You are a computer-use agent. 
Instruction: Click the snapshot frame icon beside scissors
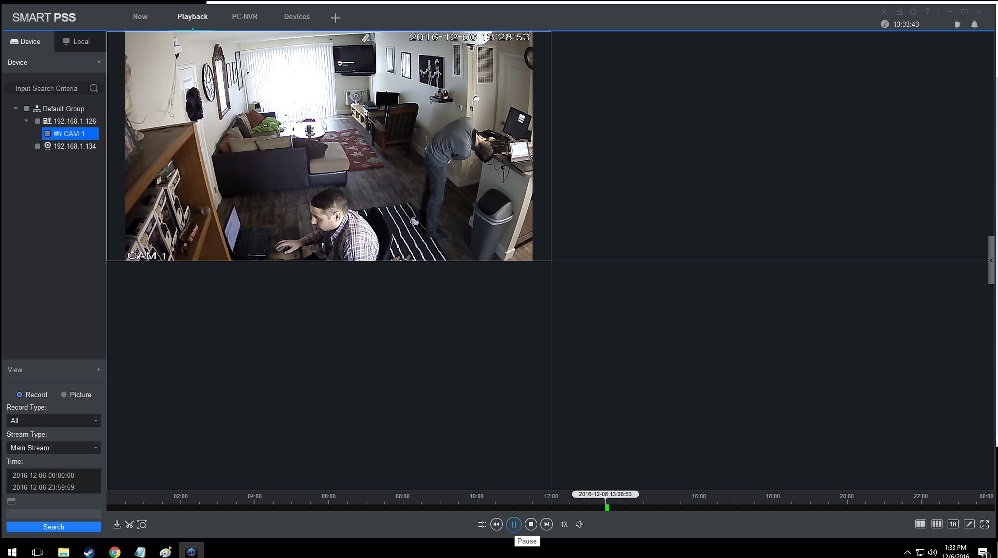[142, 524]
